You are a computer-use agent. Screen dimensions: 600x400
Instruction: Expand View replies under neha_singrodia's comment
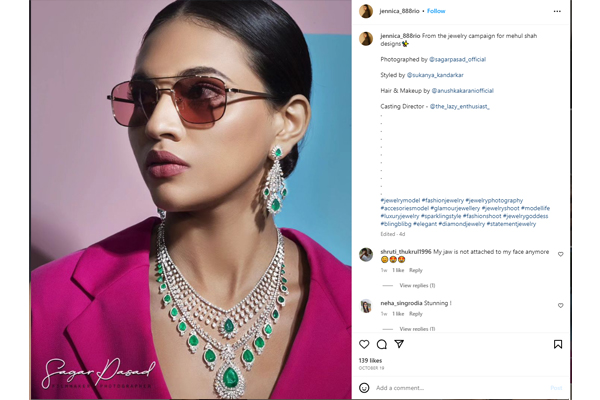(x=417, y=329)
